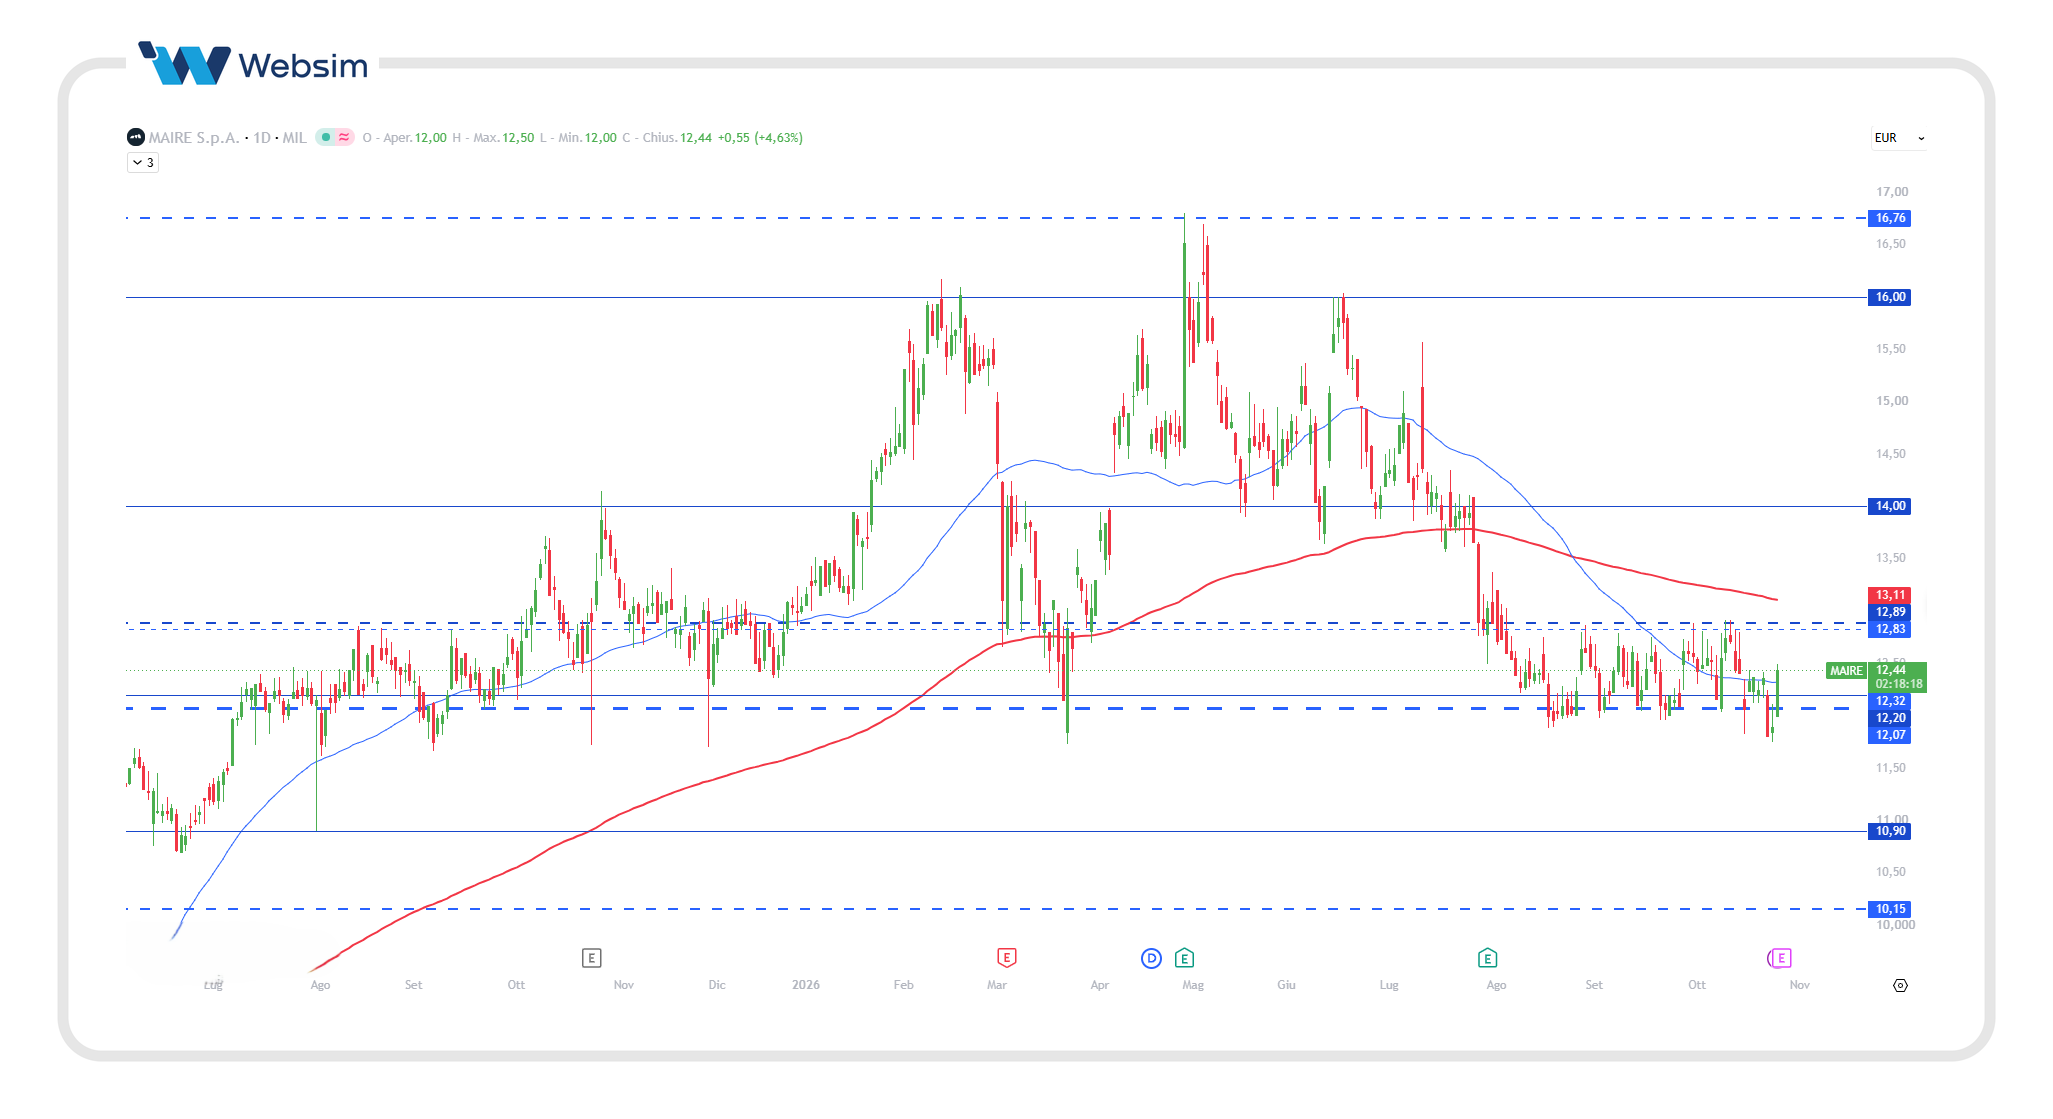Image resolution: width=2053 pixels, height=1119 pixels.
Task: Click the green 12,44 last price label
Action: [1891, 670]
